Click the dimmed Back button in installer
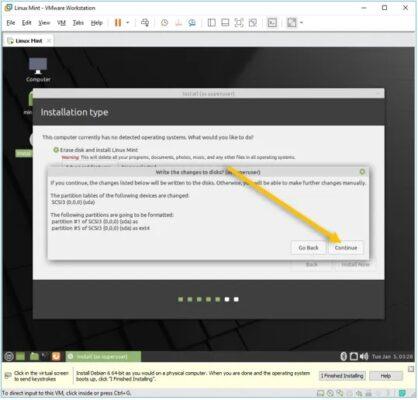Viewport: 418px width, 400px height. point(312,264)
